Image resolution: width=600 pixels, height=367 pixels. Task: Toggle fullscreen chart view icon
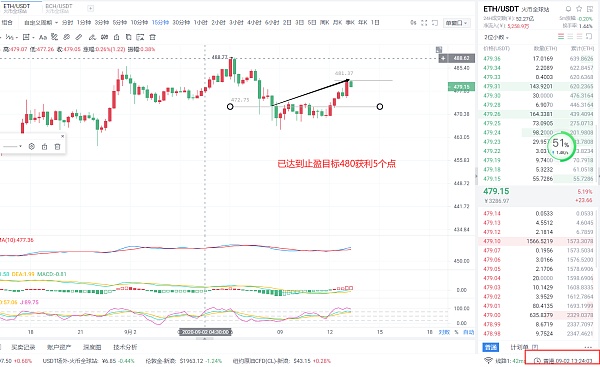424,23
